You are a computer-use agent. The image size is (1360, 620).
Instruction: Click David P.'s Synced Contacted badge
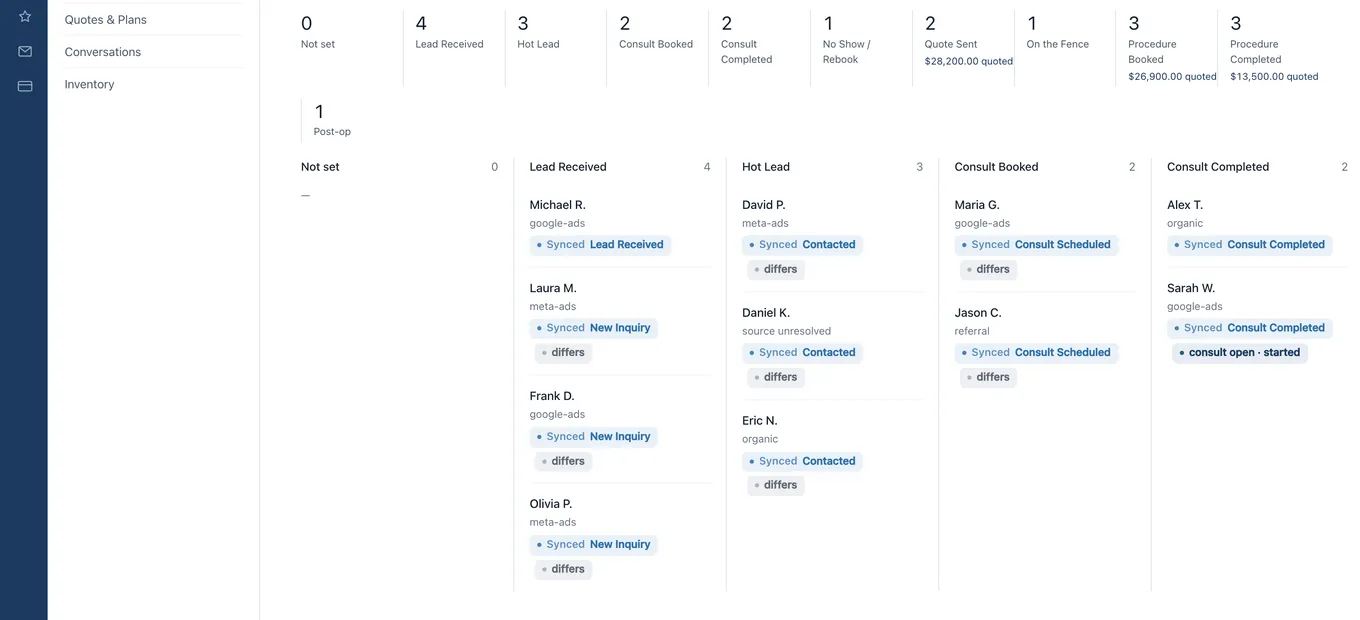point(803,244)
